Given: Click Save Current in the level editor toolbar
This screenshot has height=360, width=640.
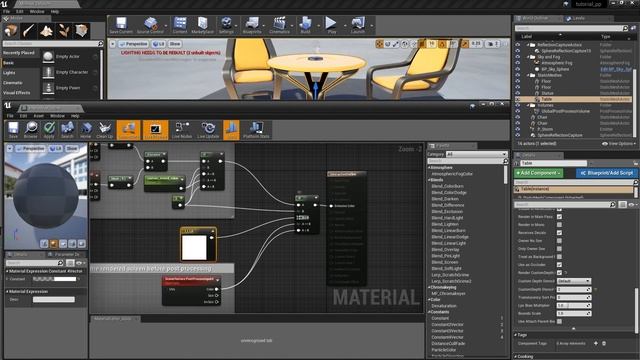Looking at the screenshot, I should [121, 25].
